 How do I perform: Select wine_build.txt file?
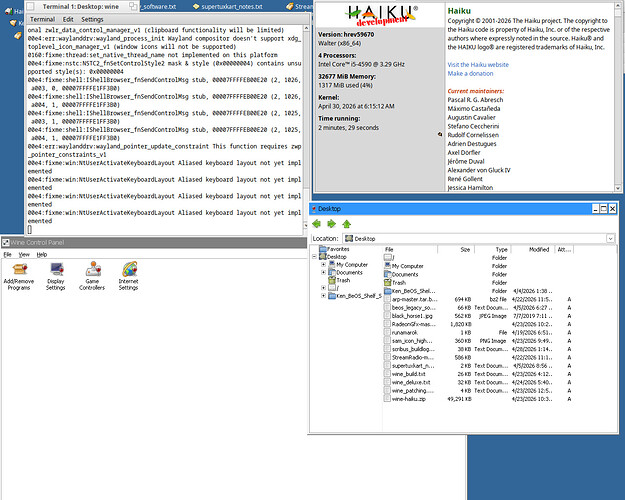tap(405, 374)
